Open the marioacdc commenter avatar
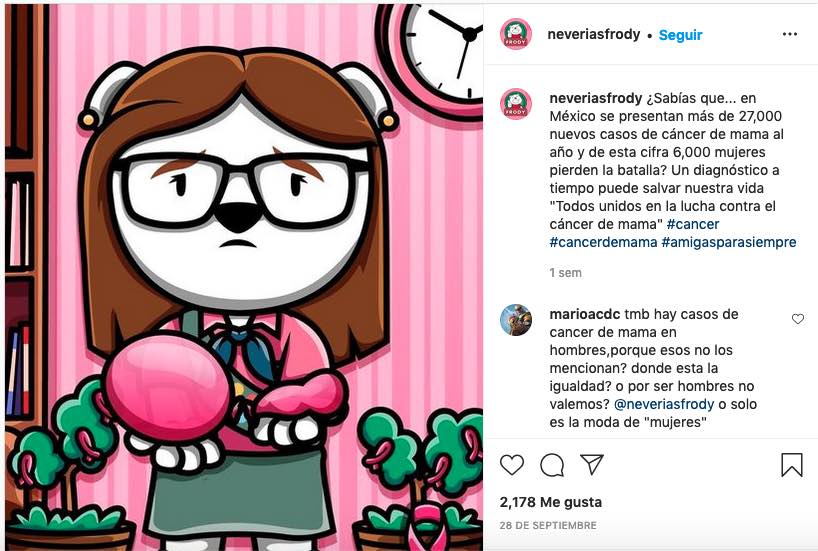Viewport: 818px width, 551px height. click(x=516, y=320)
